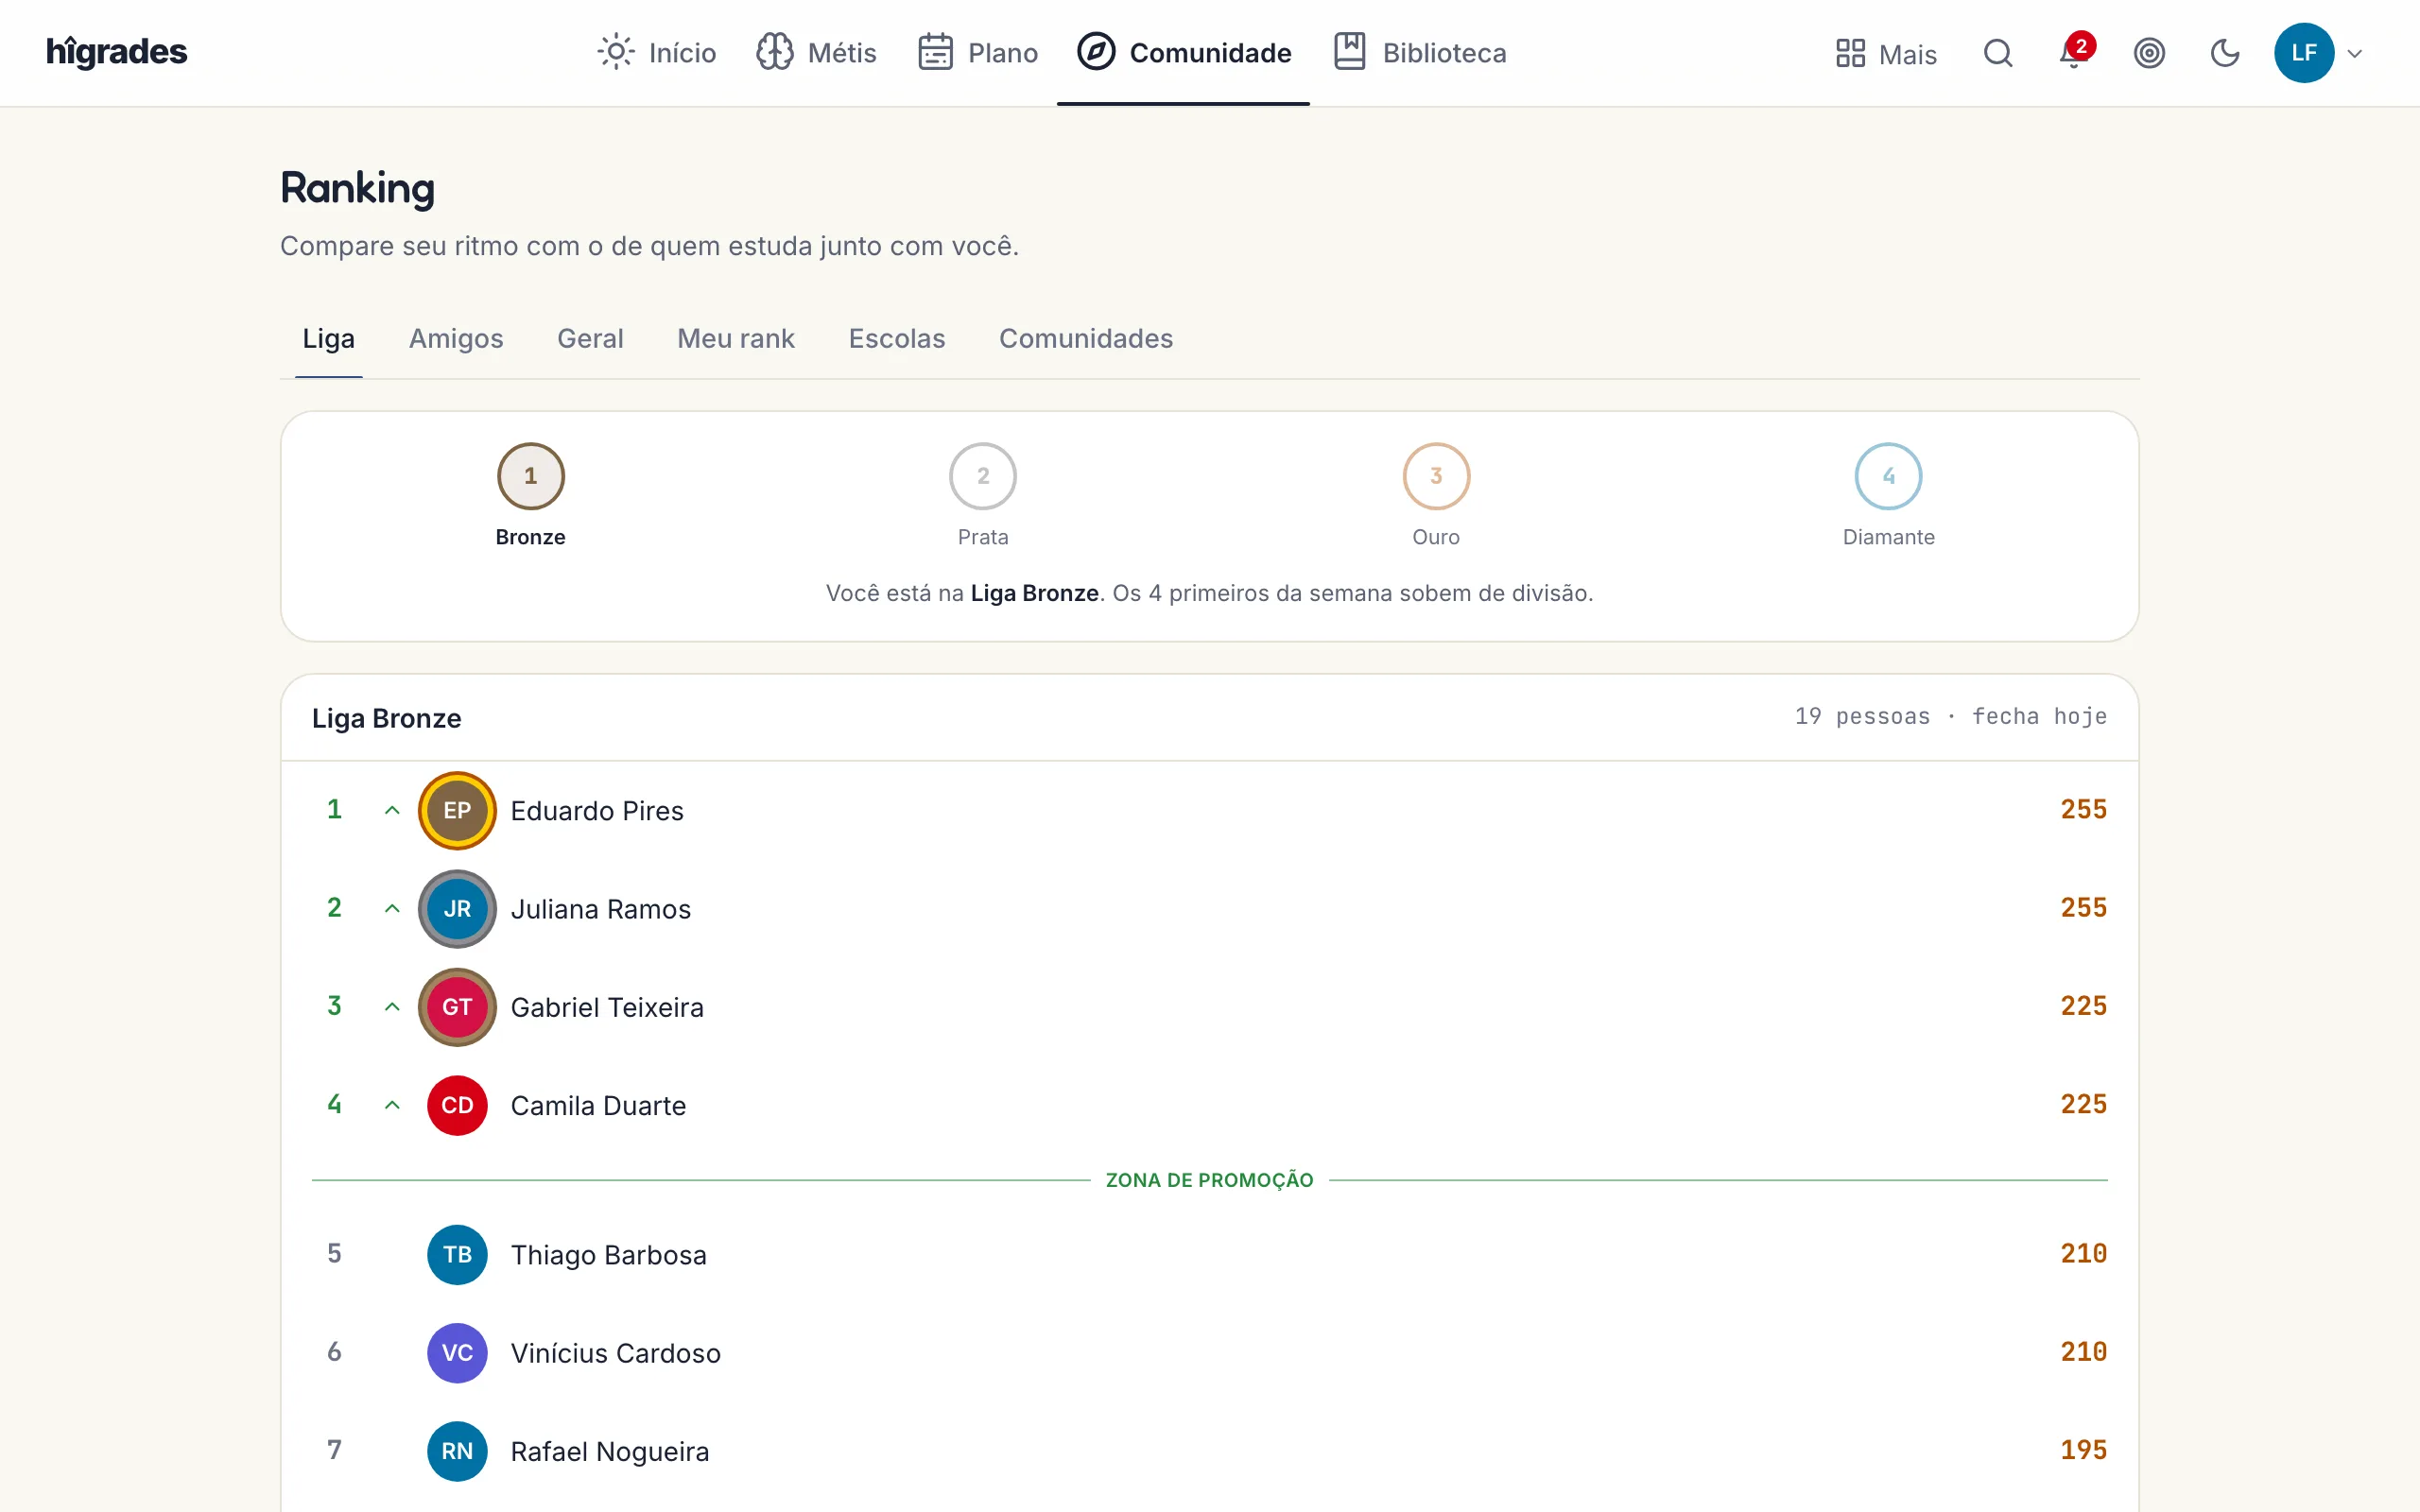The image size is (2420, 1512).
Task: Switch to the Meu rank tab
Action: click(x=736, y=339)
